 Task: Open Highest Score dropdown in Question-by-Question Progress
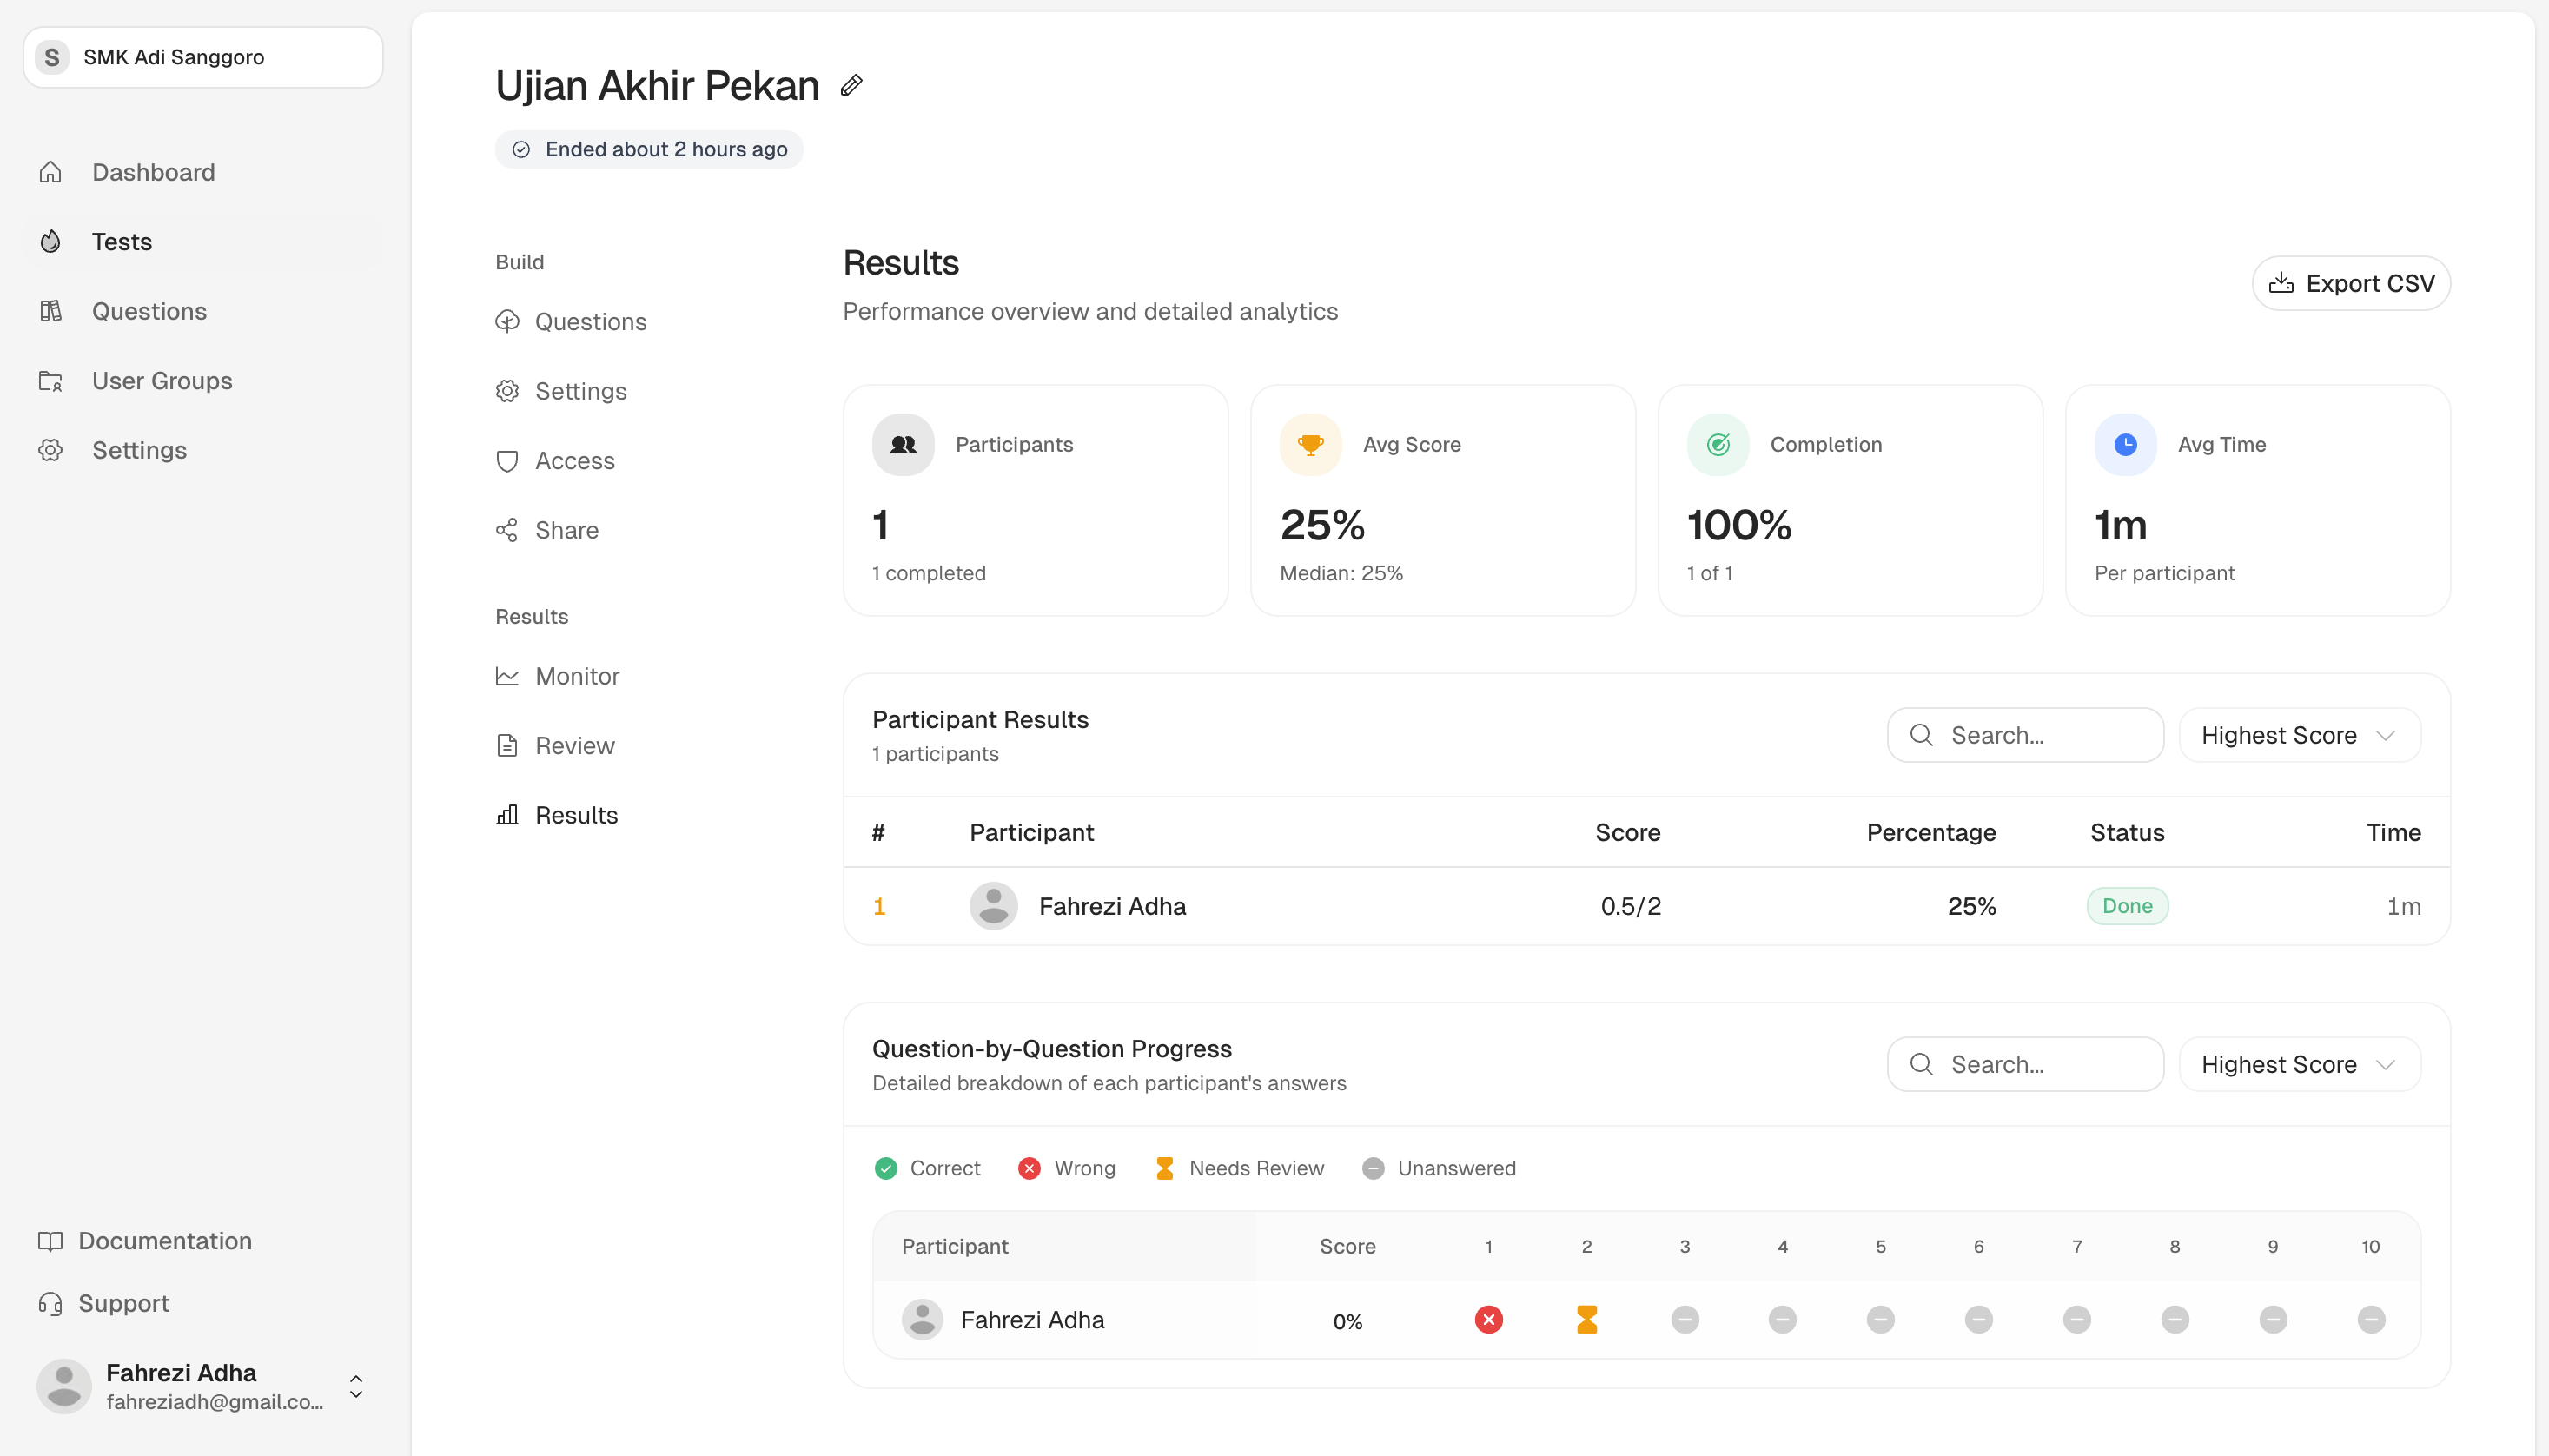(x=2297, y=1064)
